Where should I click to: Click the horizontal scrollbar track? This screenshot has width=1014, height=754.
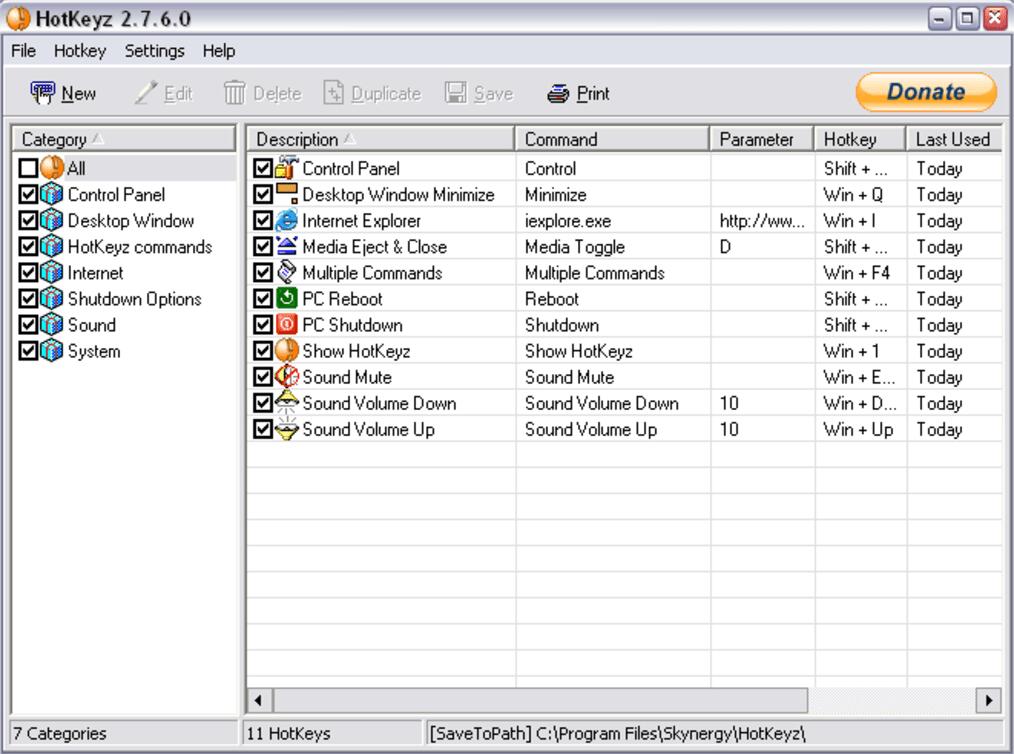[890, 700]
